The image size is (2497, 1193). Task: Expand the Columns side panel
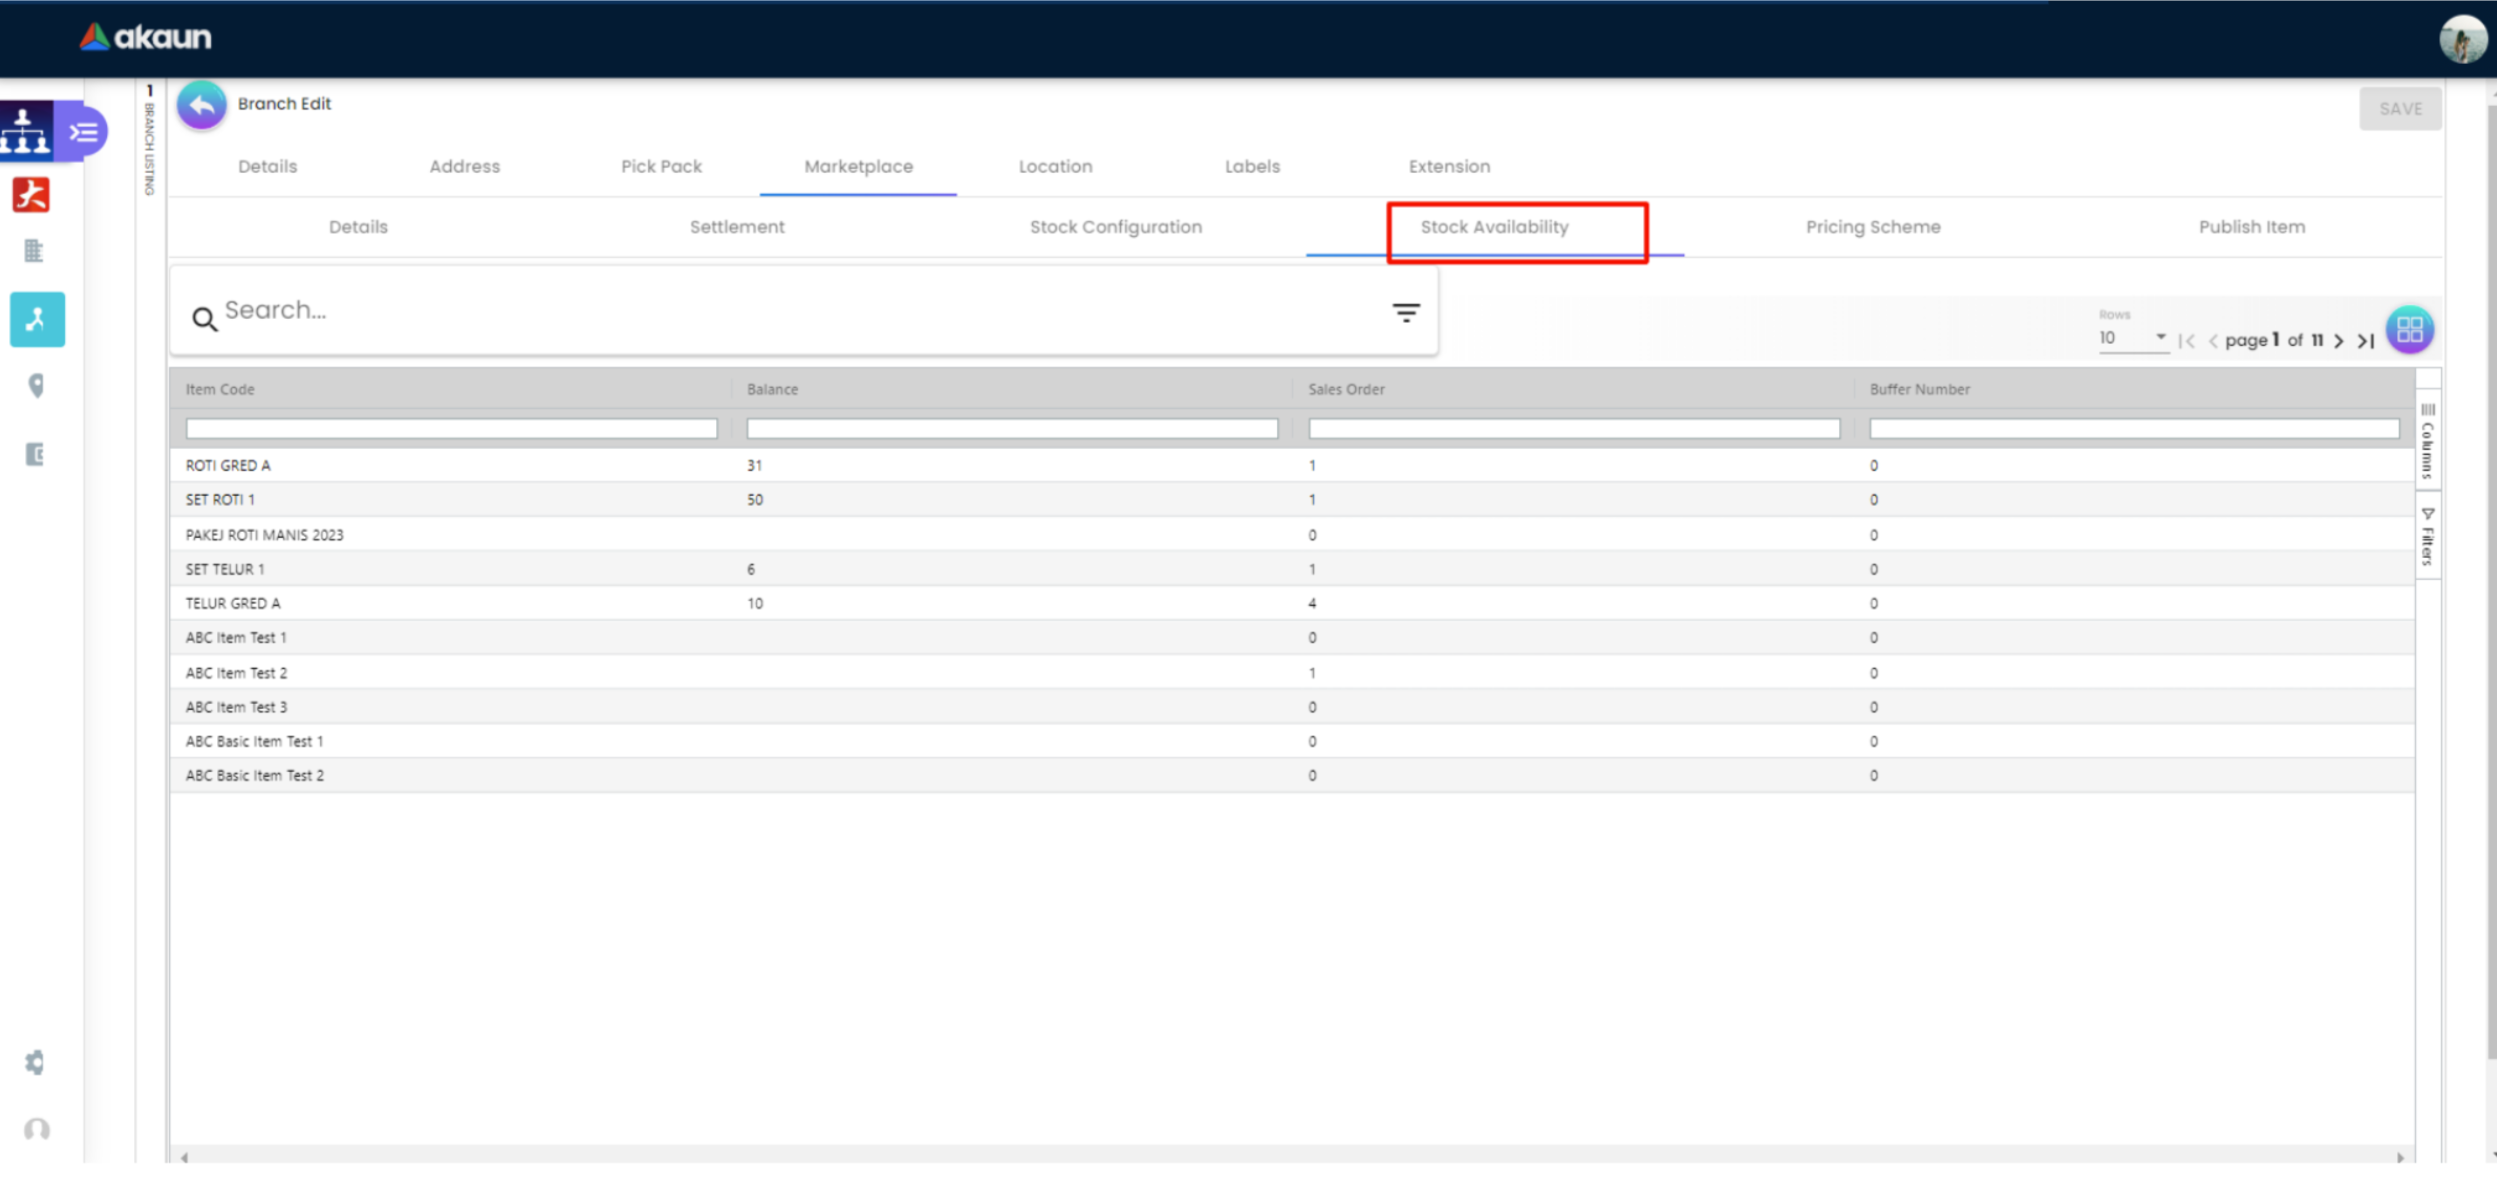coord(2427,440)
